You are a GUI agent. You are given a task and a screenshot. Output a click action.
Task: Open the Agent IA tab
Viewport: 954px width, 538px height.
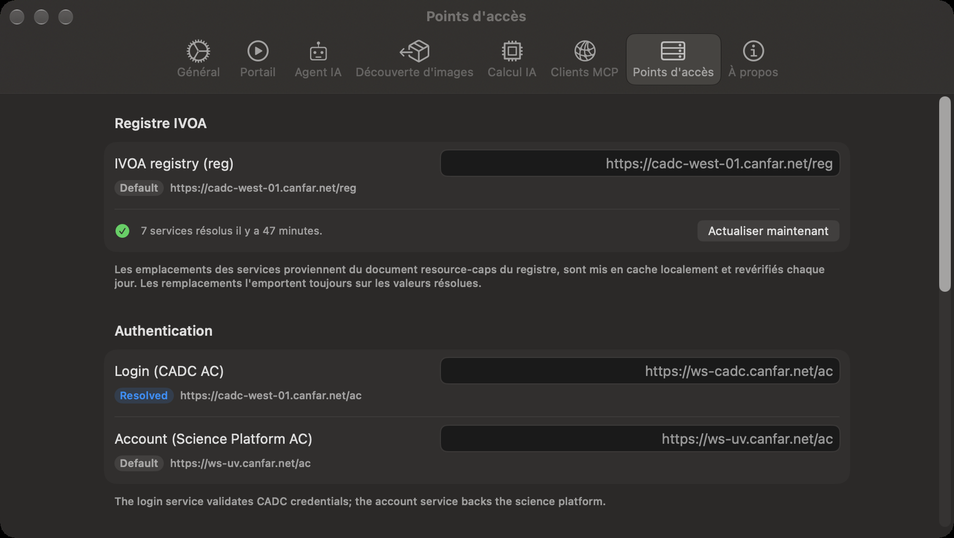[x=318, y=59]
